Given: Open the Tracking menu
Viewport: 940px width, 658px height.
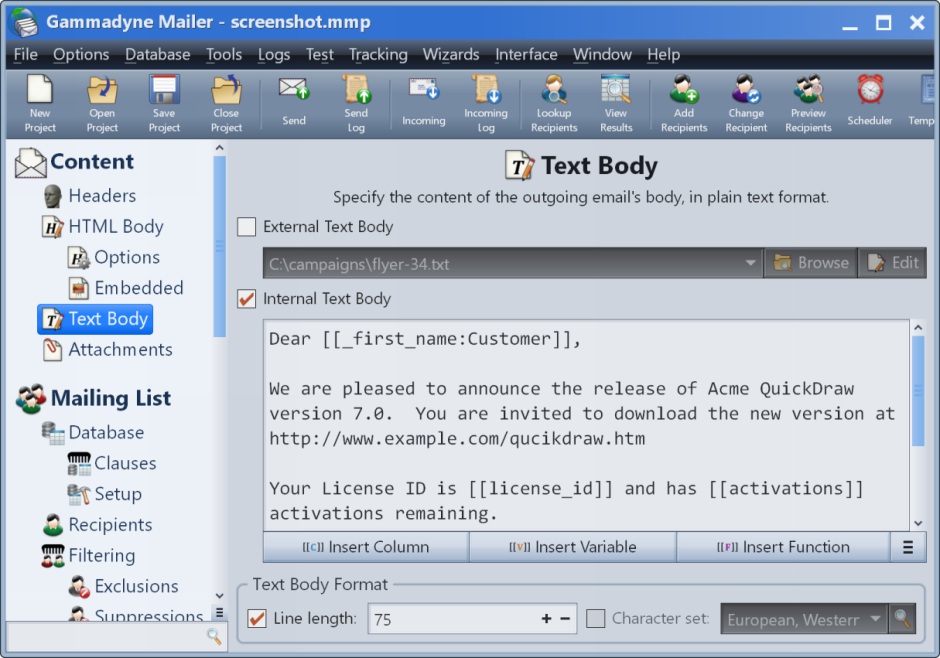Looking at the screenshot, I should (x=378, y=55).
